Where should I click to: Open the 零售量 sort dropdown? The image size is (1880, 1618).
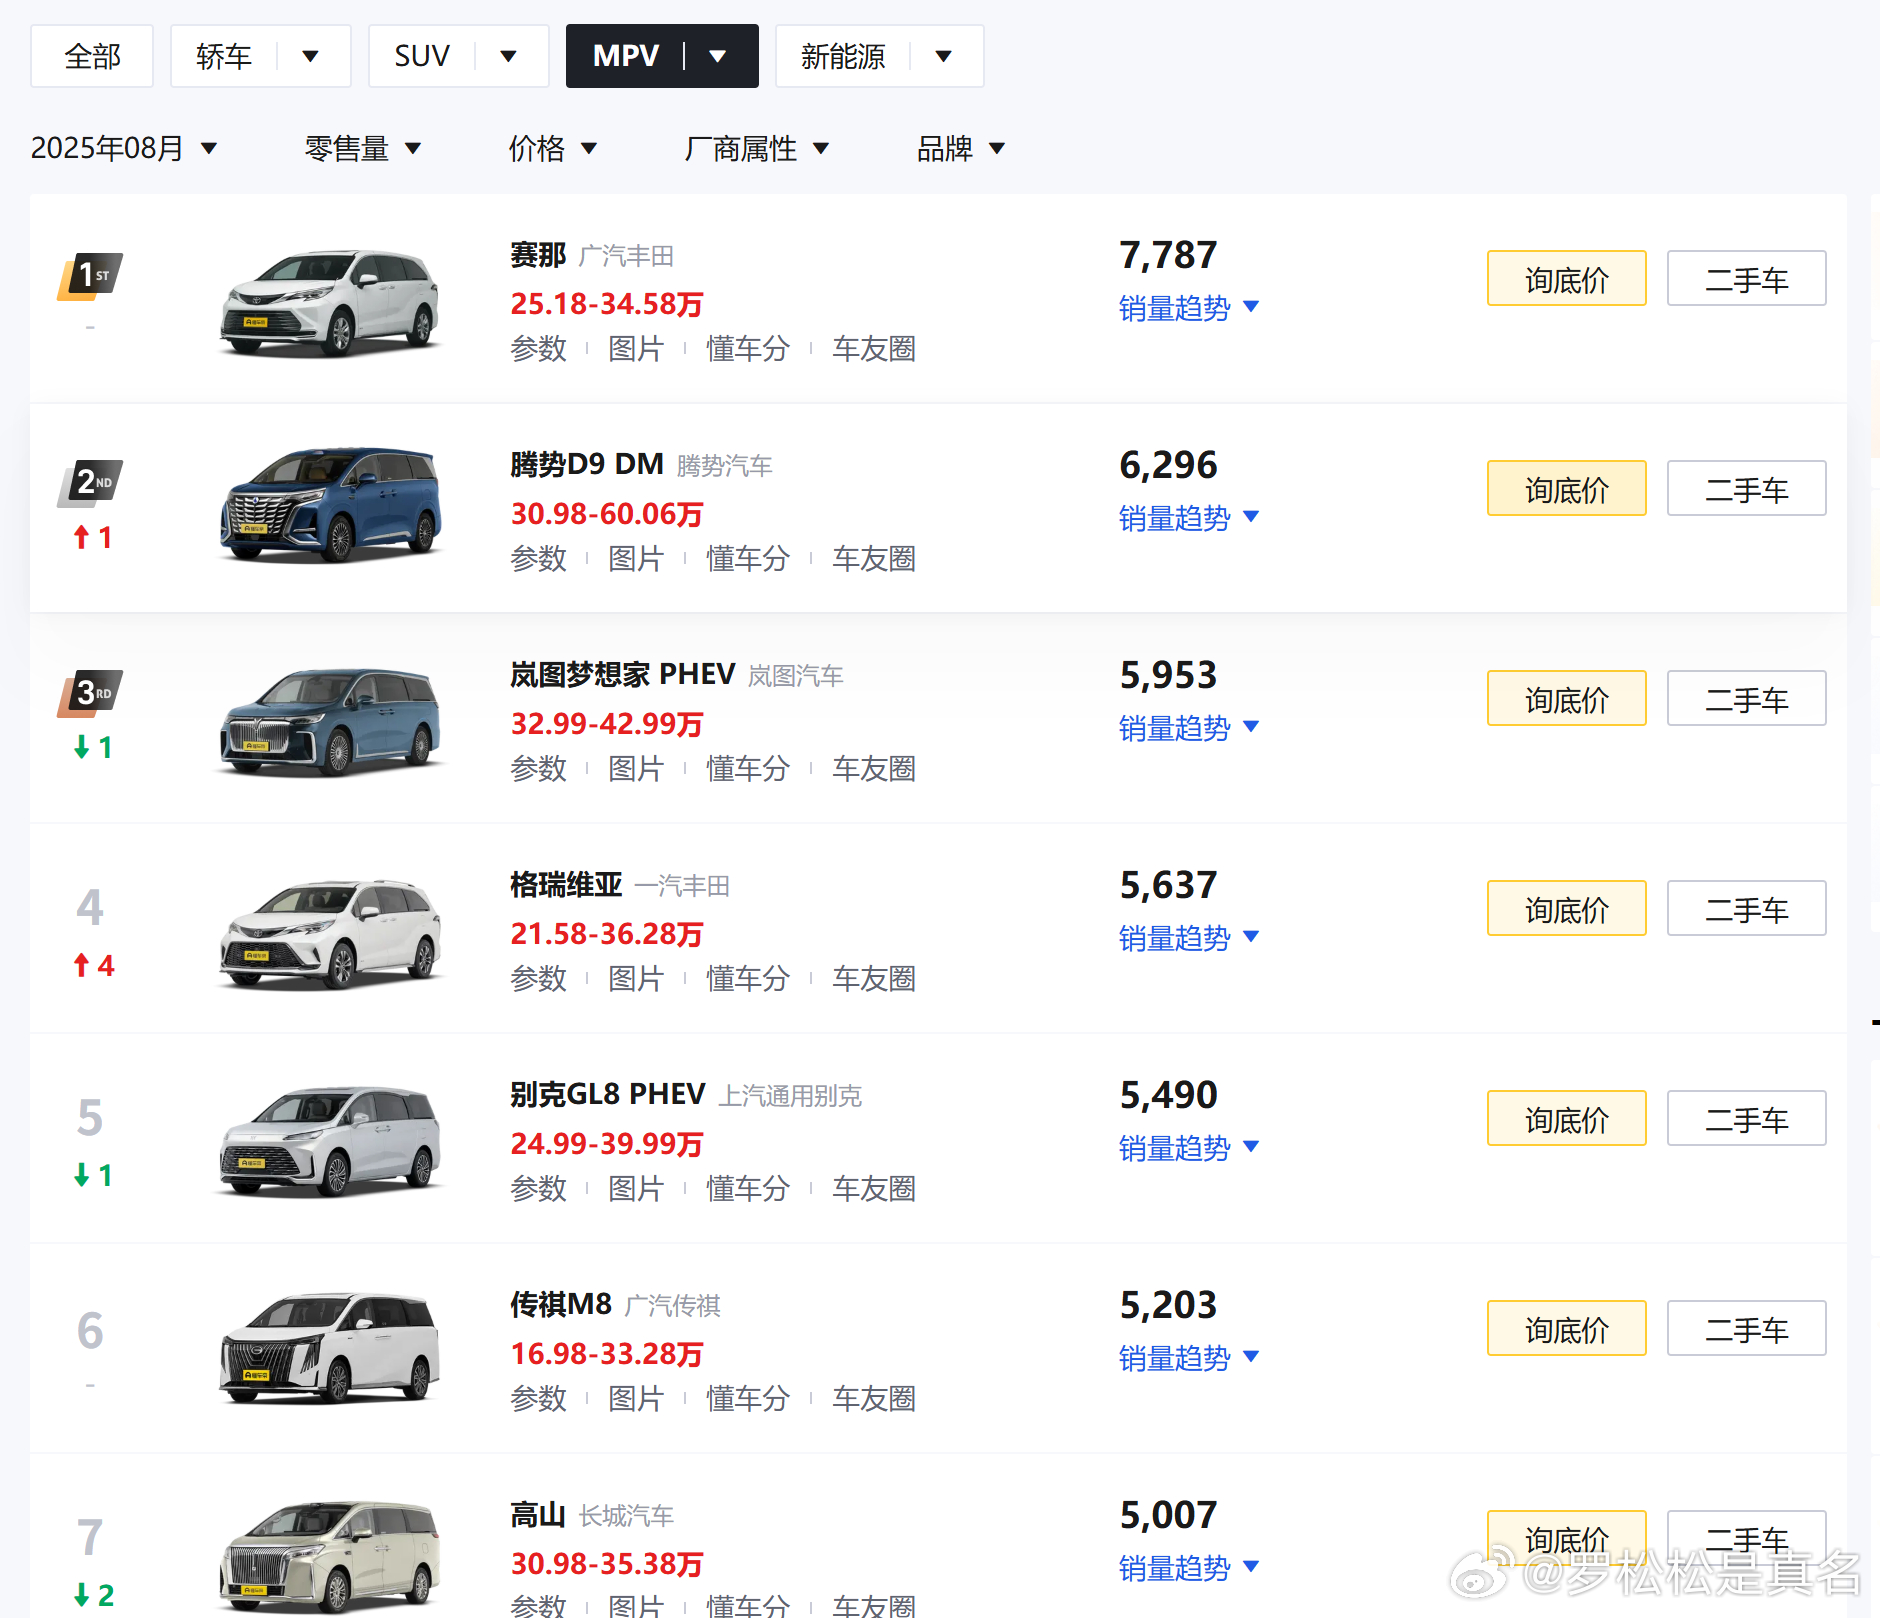[362, 148]
